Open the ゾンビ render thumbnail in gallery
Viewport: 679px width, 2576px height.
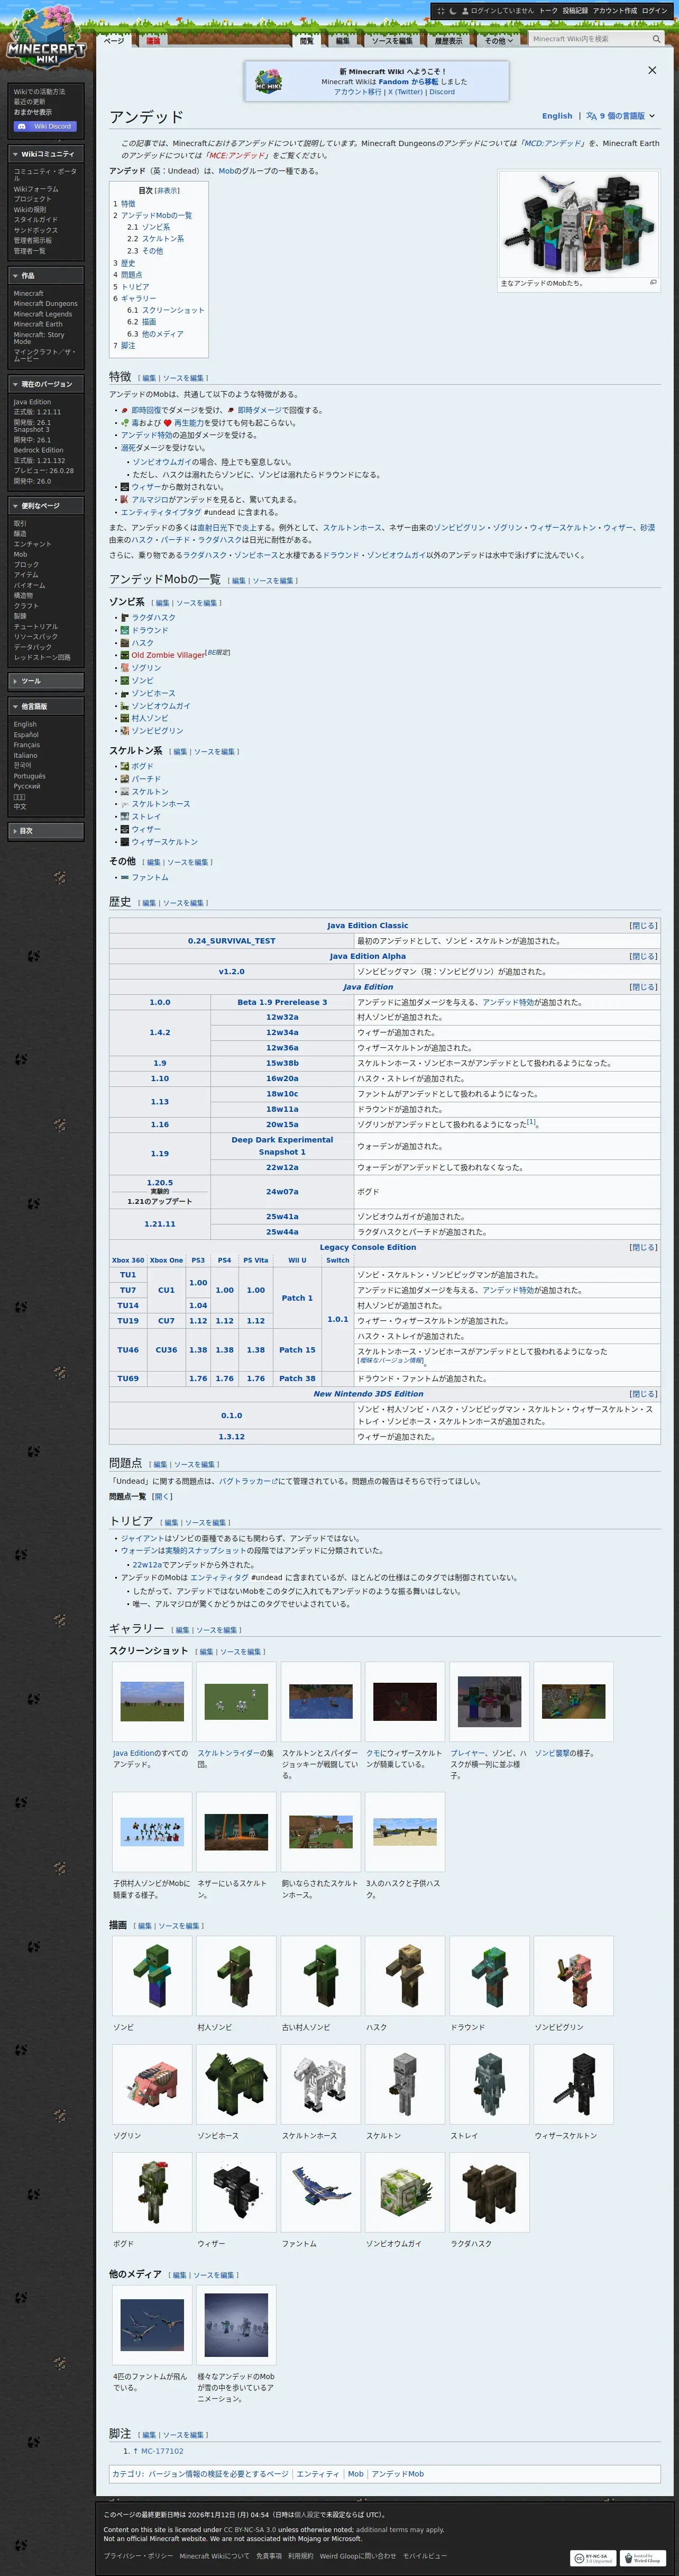(x=152, y=1975)
